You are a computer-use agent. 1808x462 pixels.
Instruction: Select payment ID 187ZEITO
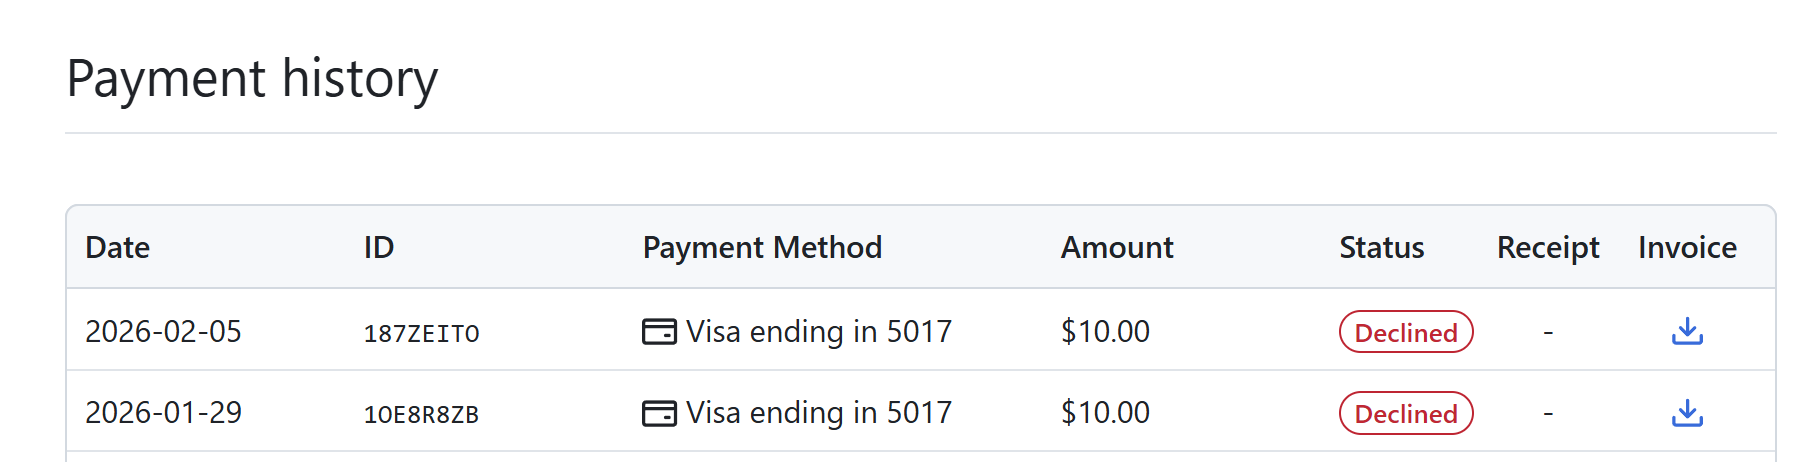point(421,333)
